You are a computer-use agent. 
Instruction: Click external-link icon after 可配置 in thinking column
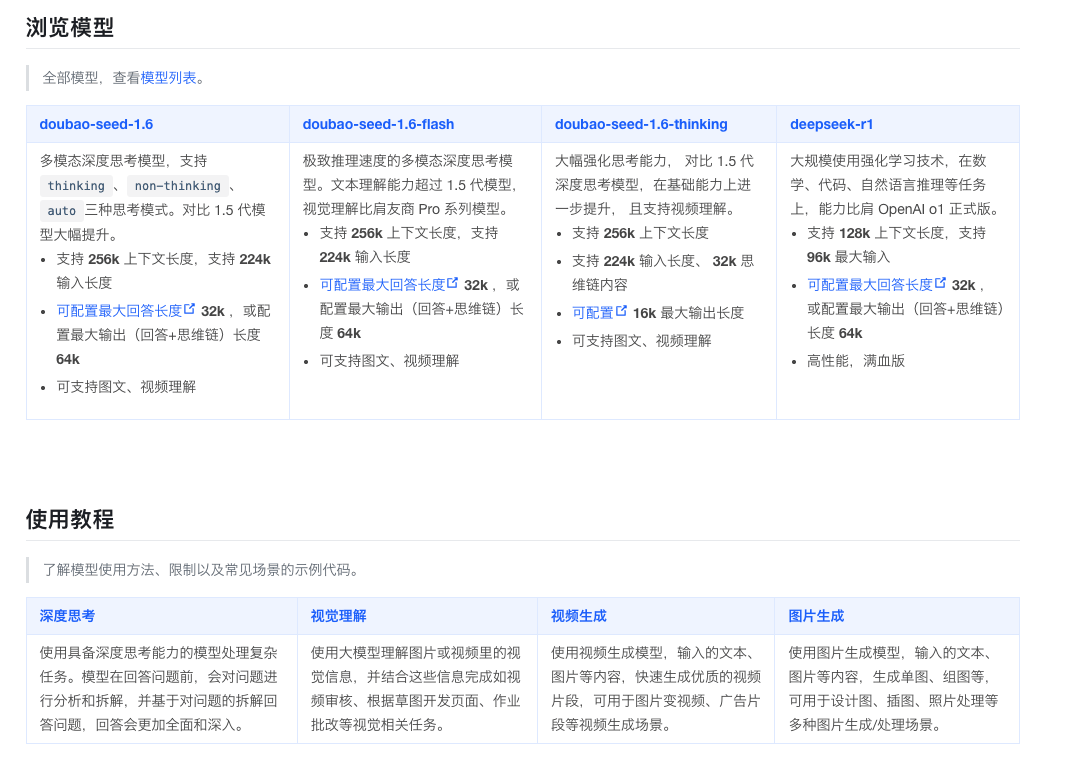coord(622,311)
